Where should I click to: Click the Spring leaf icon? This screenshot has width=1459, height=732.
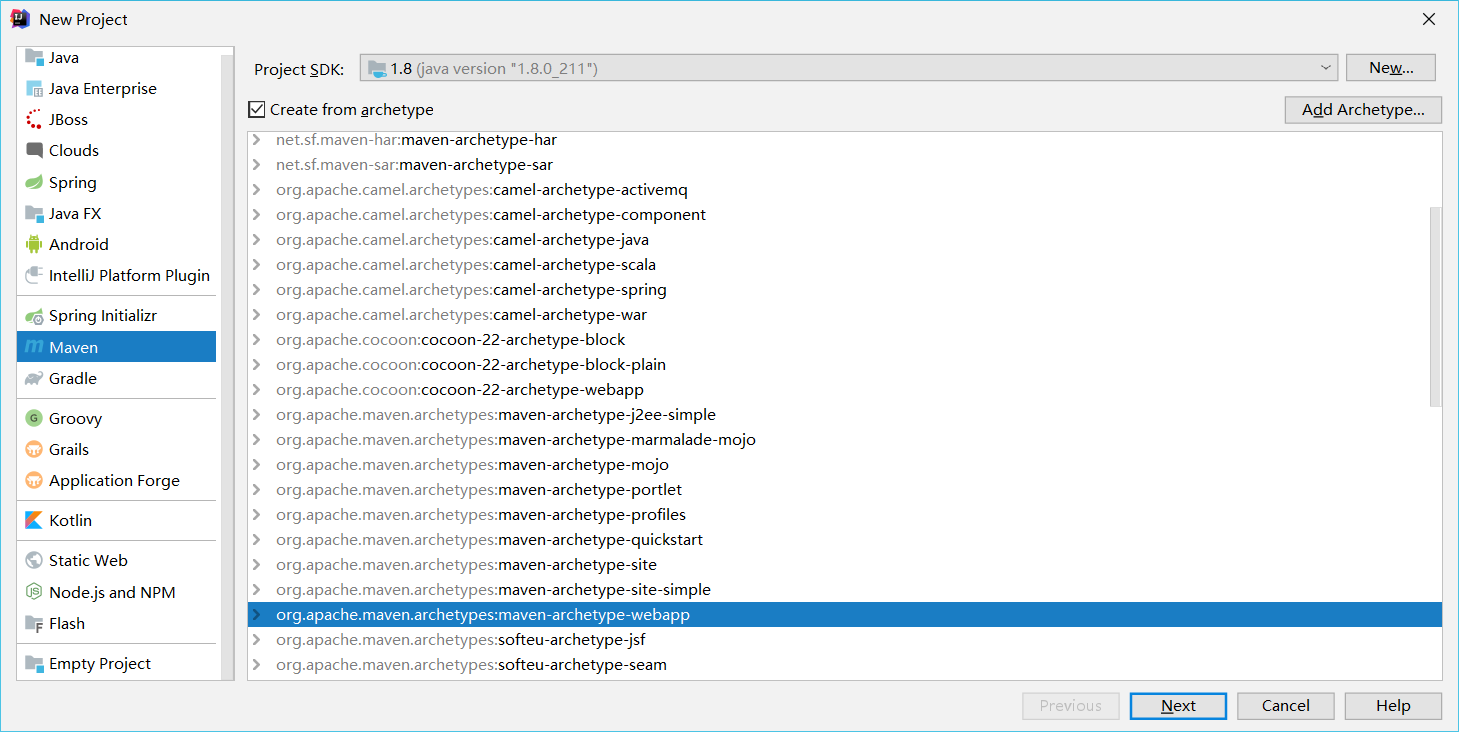[35, 183]
